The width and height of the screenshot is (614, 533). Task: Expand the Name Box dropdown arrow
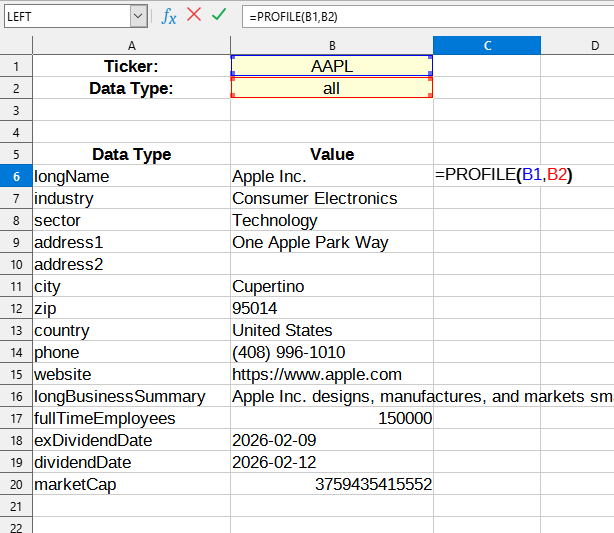[138, 16]
